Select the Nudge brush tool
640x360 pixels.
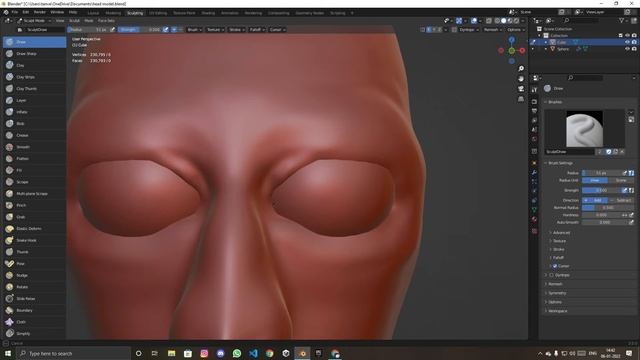[34, 276]
